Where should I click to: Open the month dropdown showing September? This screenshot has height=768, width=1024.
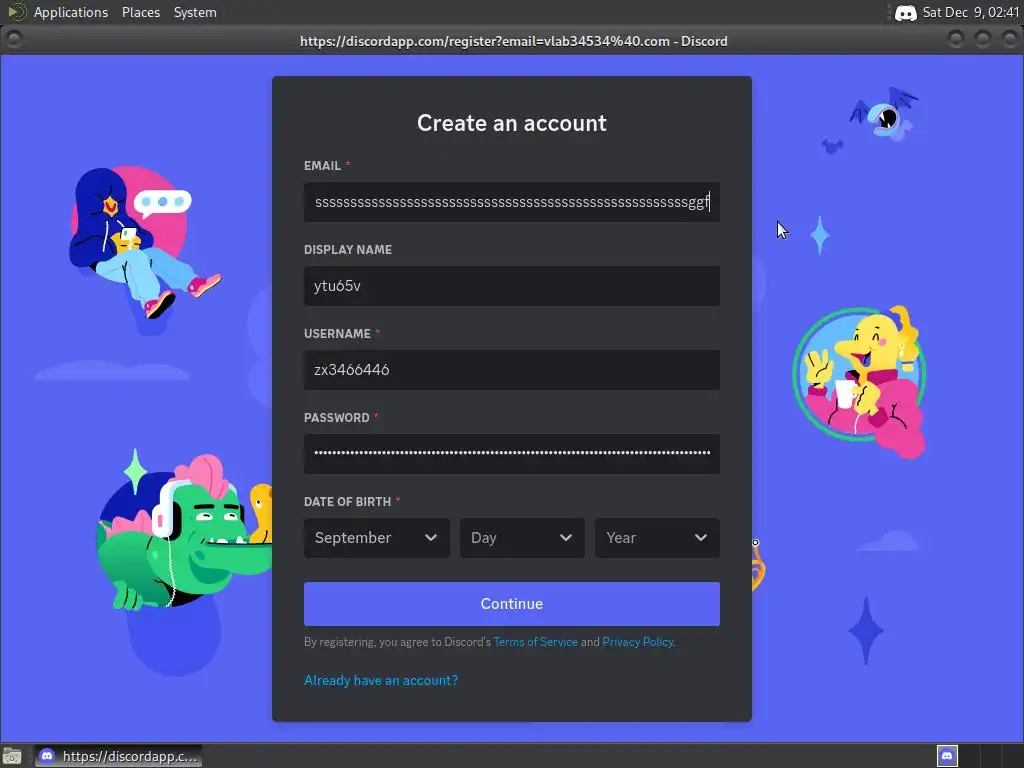pos(376,537)
